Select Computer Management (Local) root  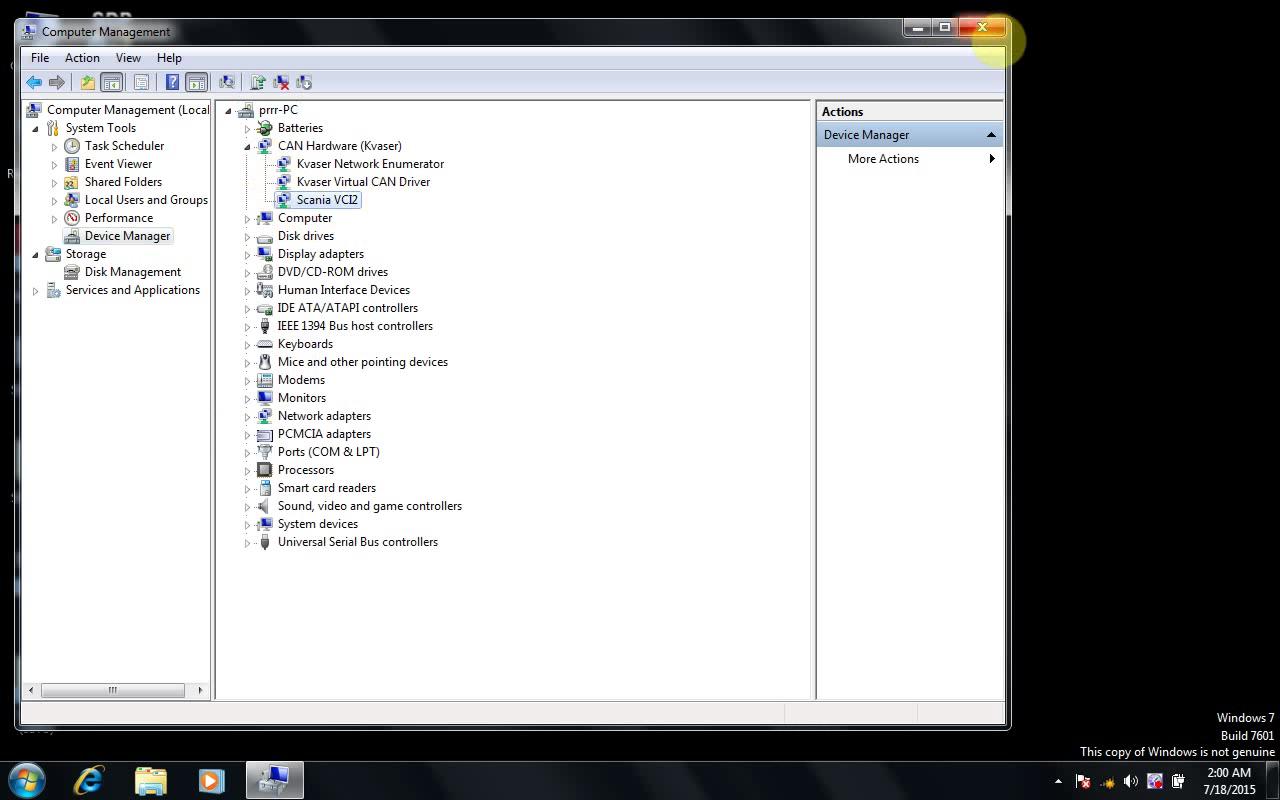tap(128, 110)
